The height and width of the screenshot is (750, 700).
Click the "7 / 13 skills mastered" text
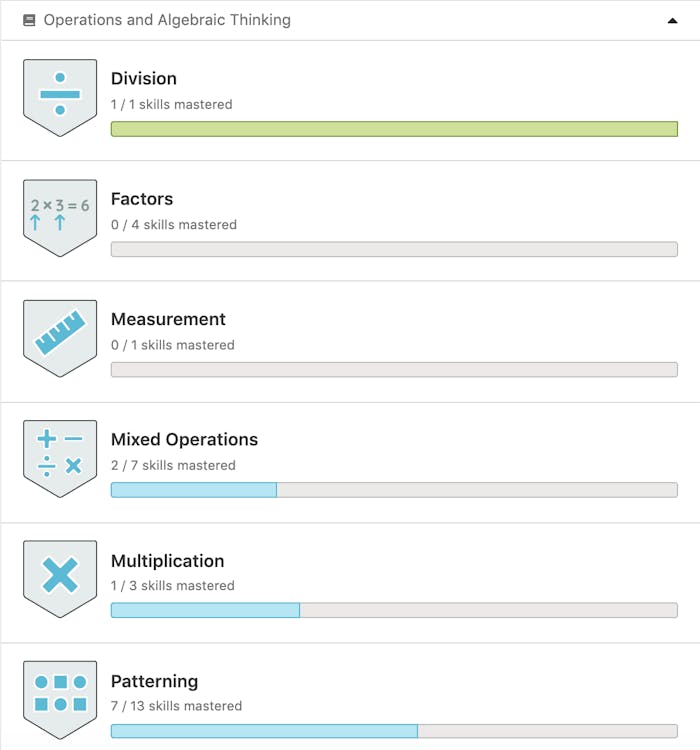click(x=176, y=706)
